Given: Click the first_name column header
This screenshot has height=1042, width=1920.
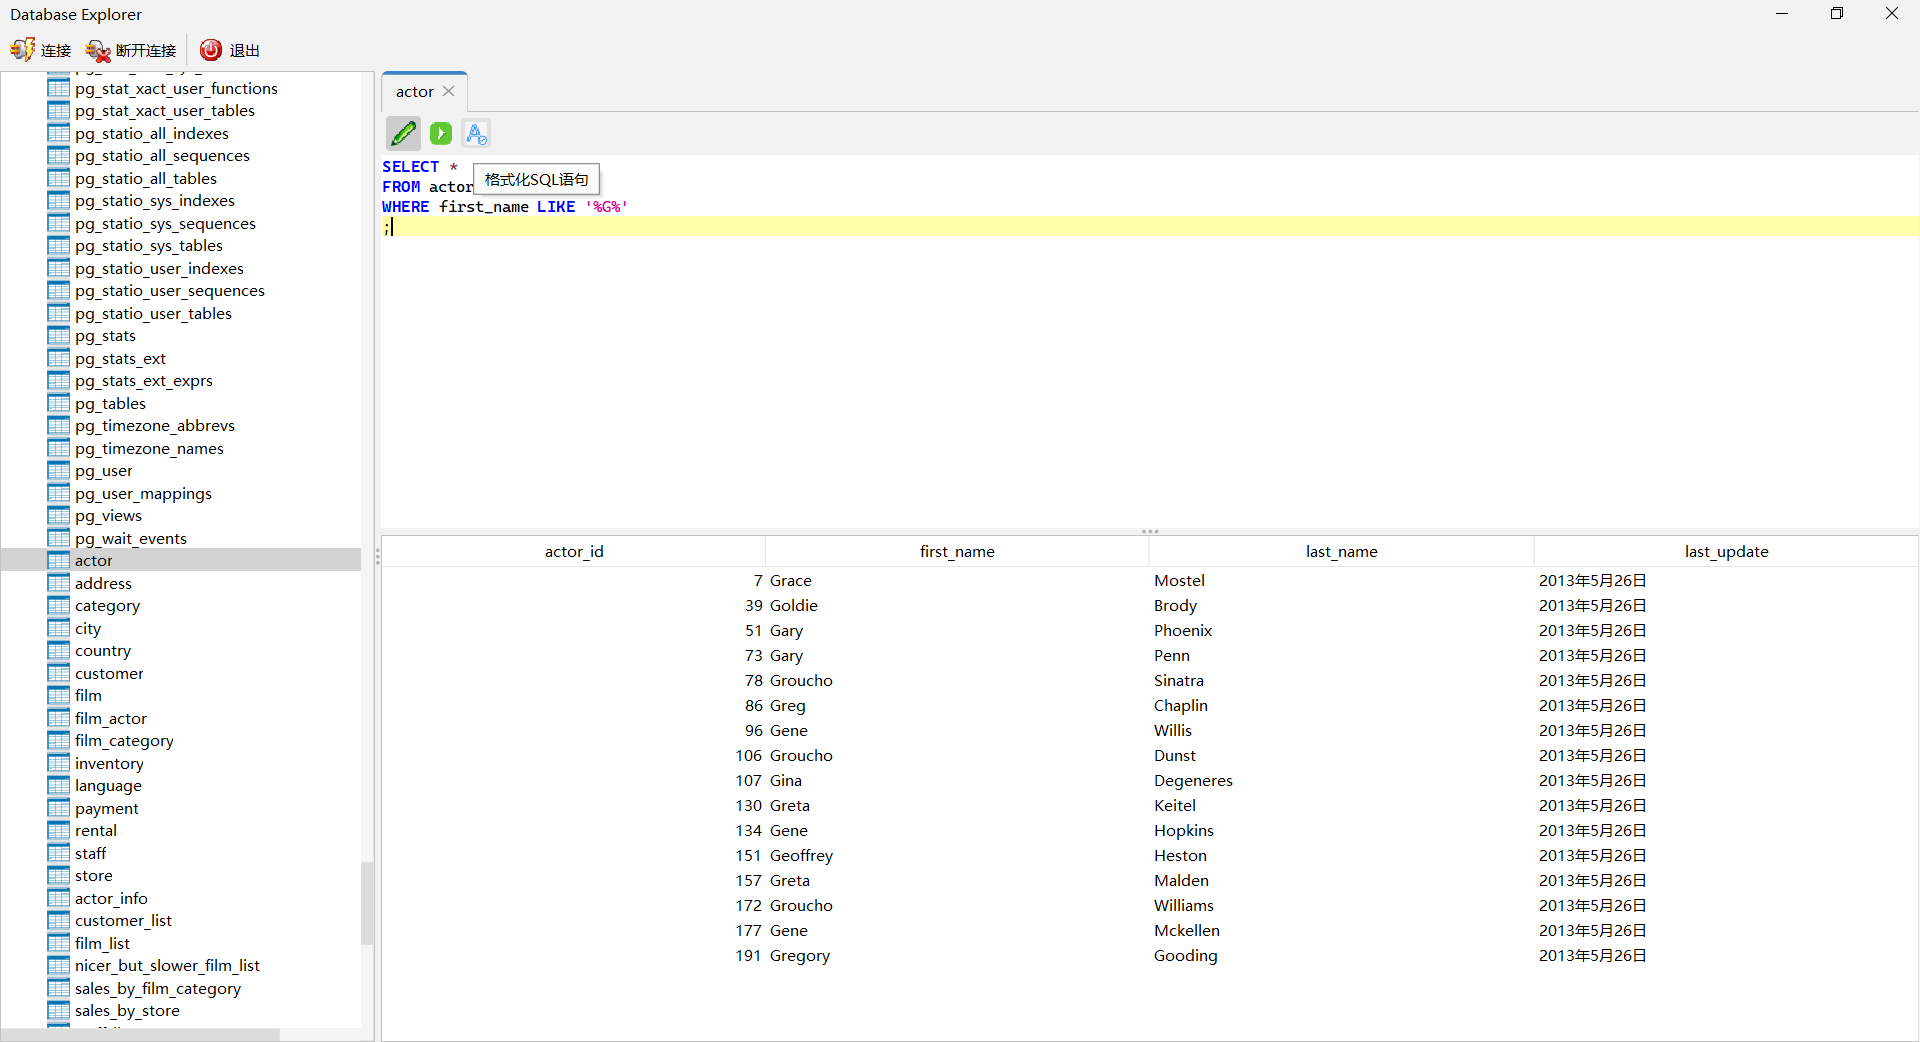Looking at the screenshot, I should pos(956,551).
